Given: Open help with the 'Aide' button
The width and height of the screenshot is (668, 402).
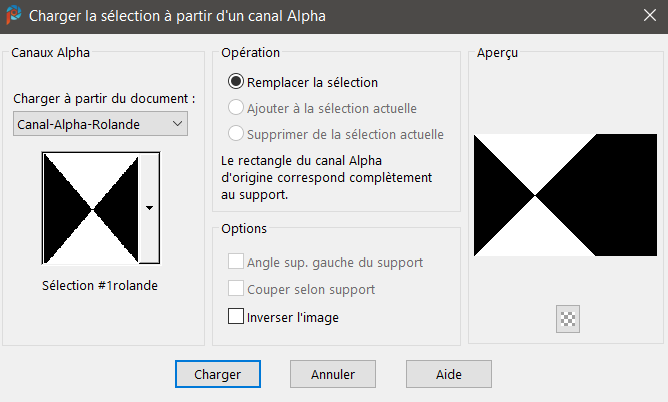Looking at the screenshot, I should click(449, 374).
